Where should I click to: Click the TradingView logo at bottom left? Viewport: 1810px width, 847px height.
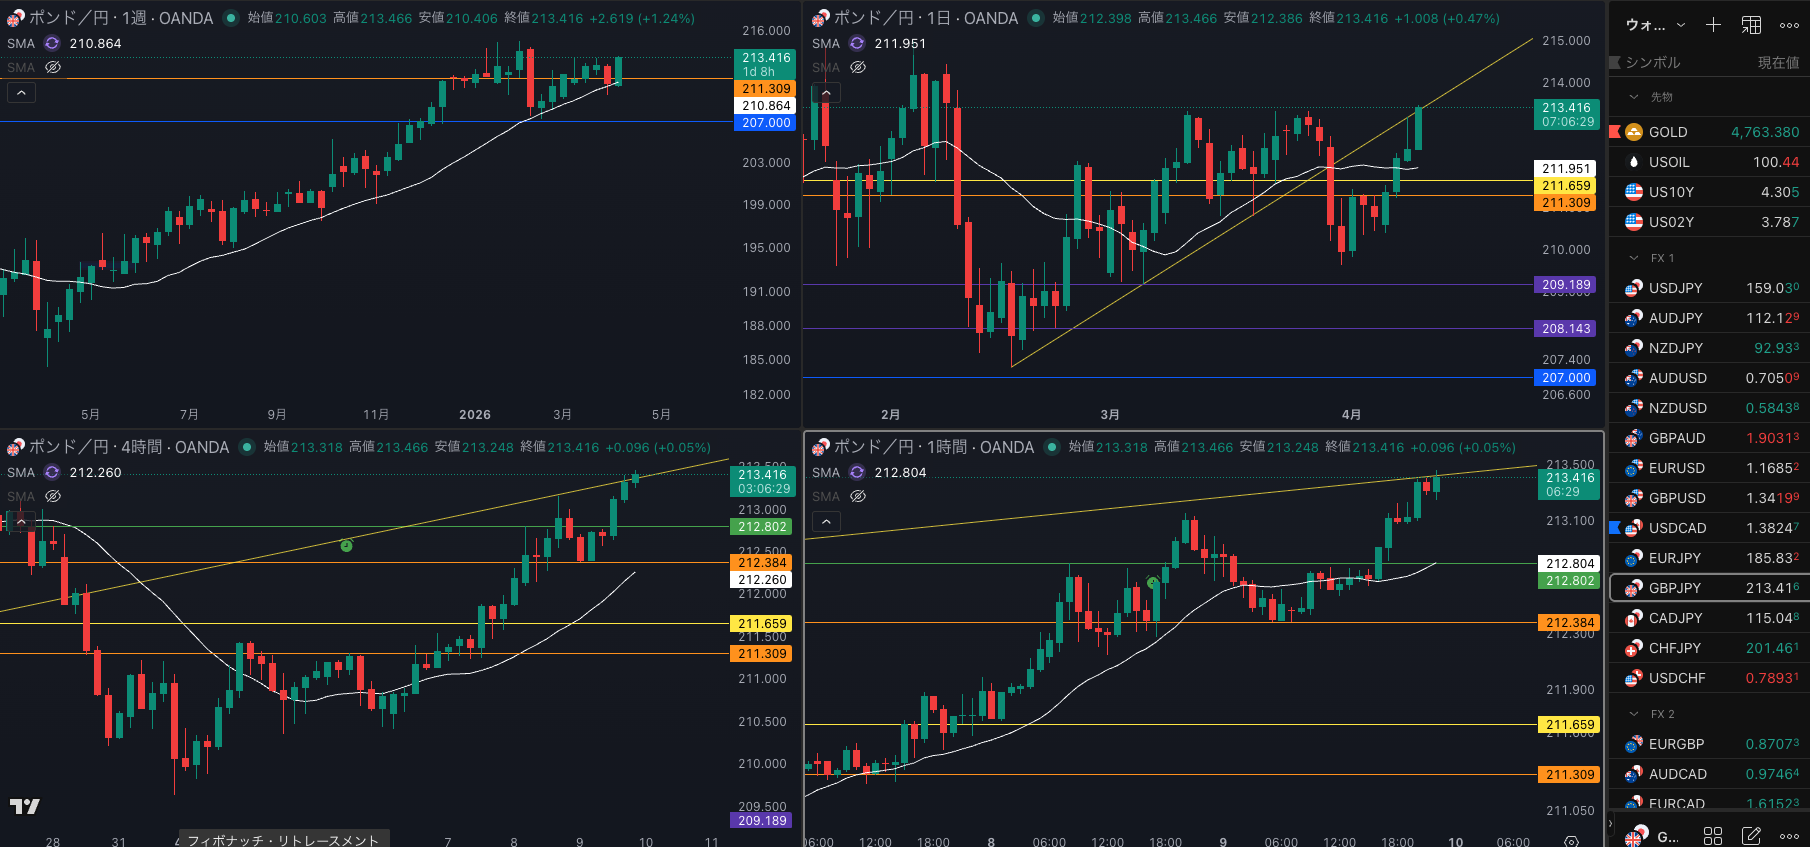[x=25, y=806]
